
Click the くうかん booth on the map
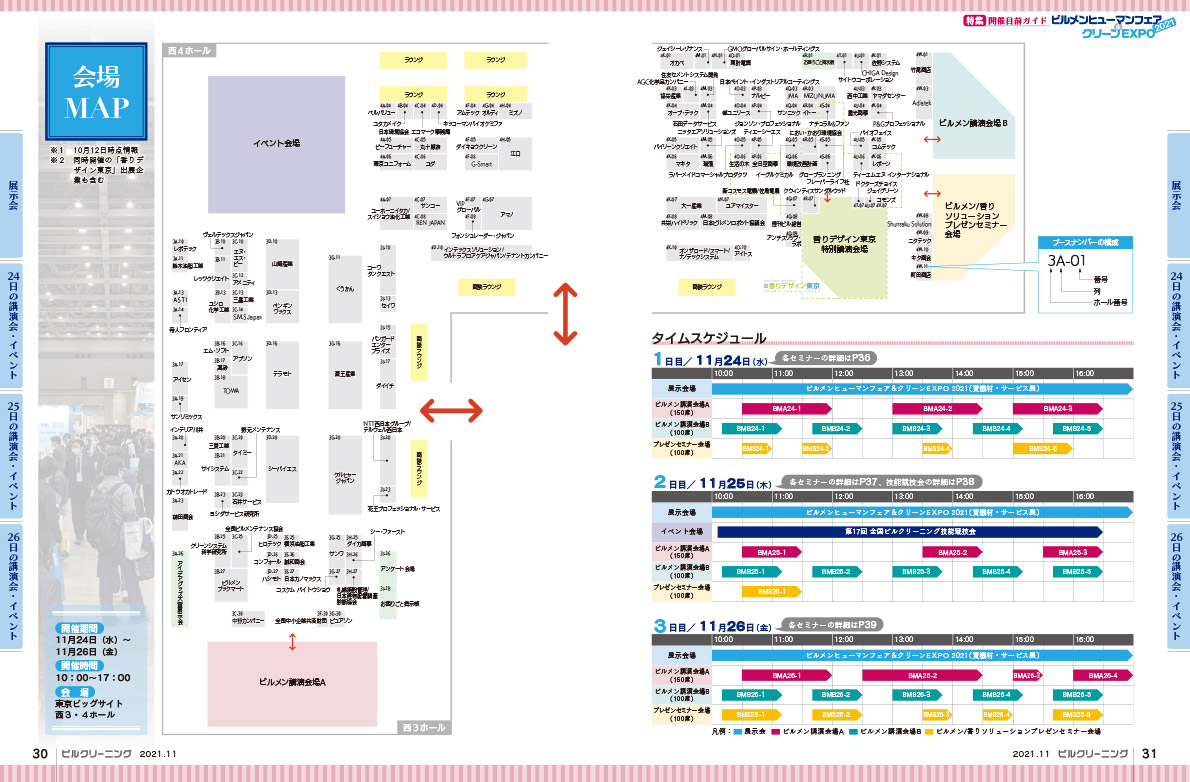click(345, 289)
